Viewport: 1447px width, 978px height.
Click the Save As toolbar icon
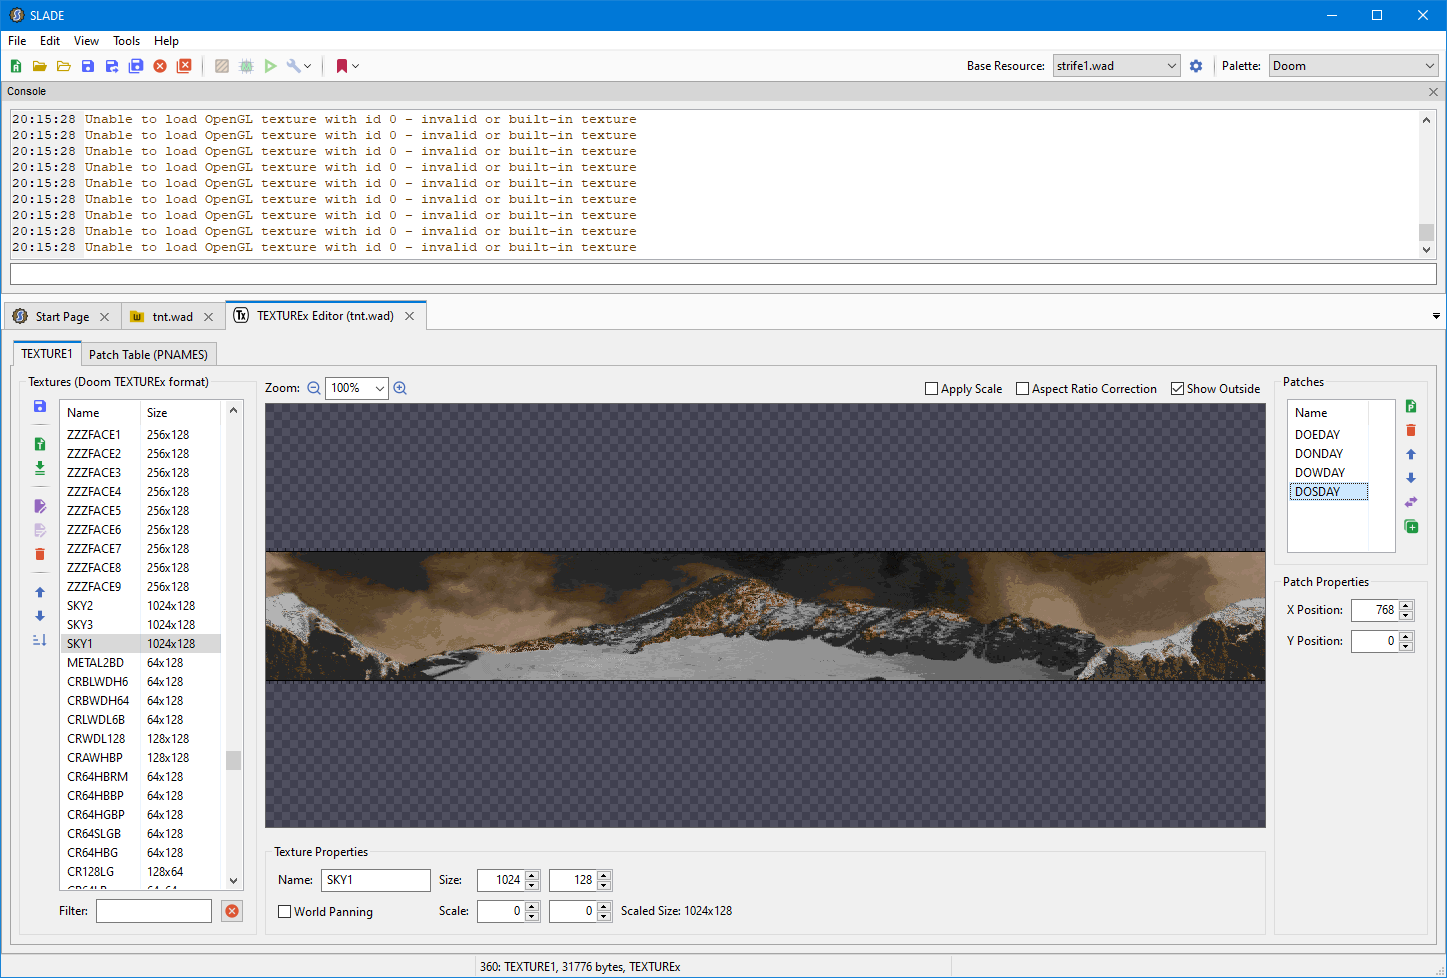(112, 66)
